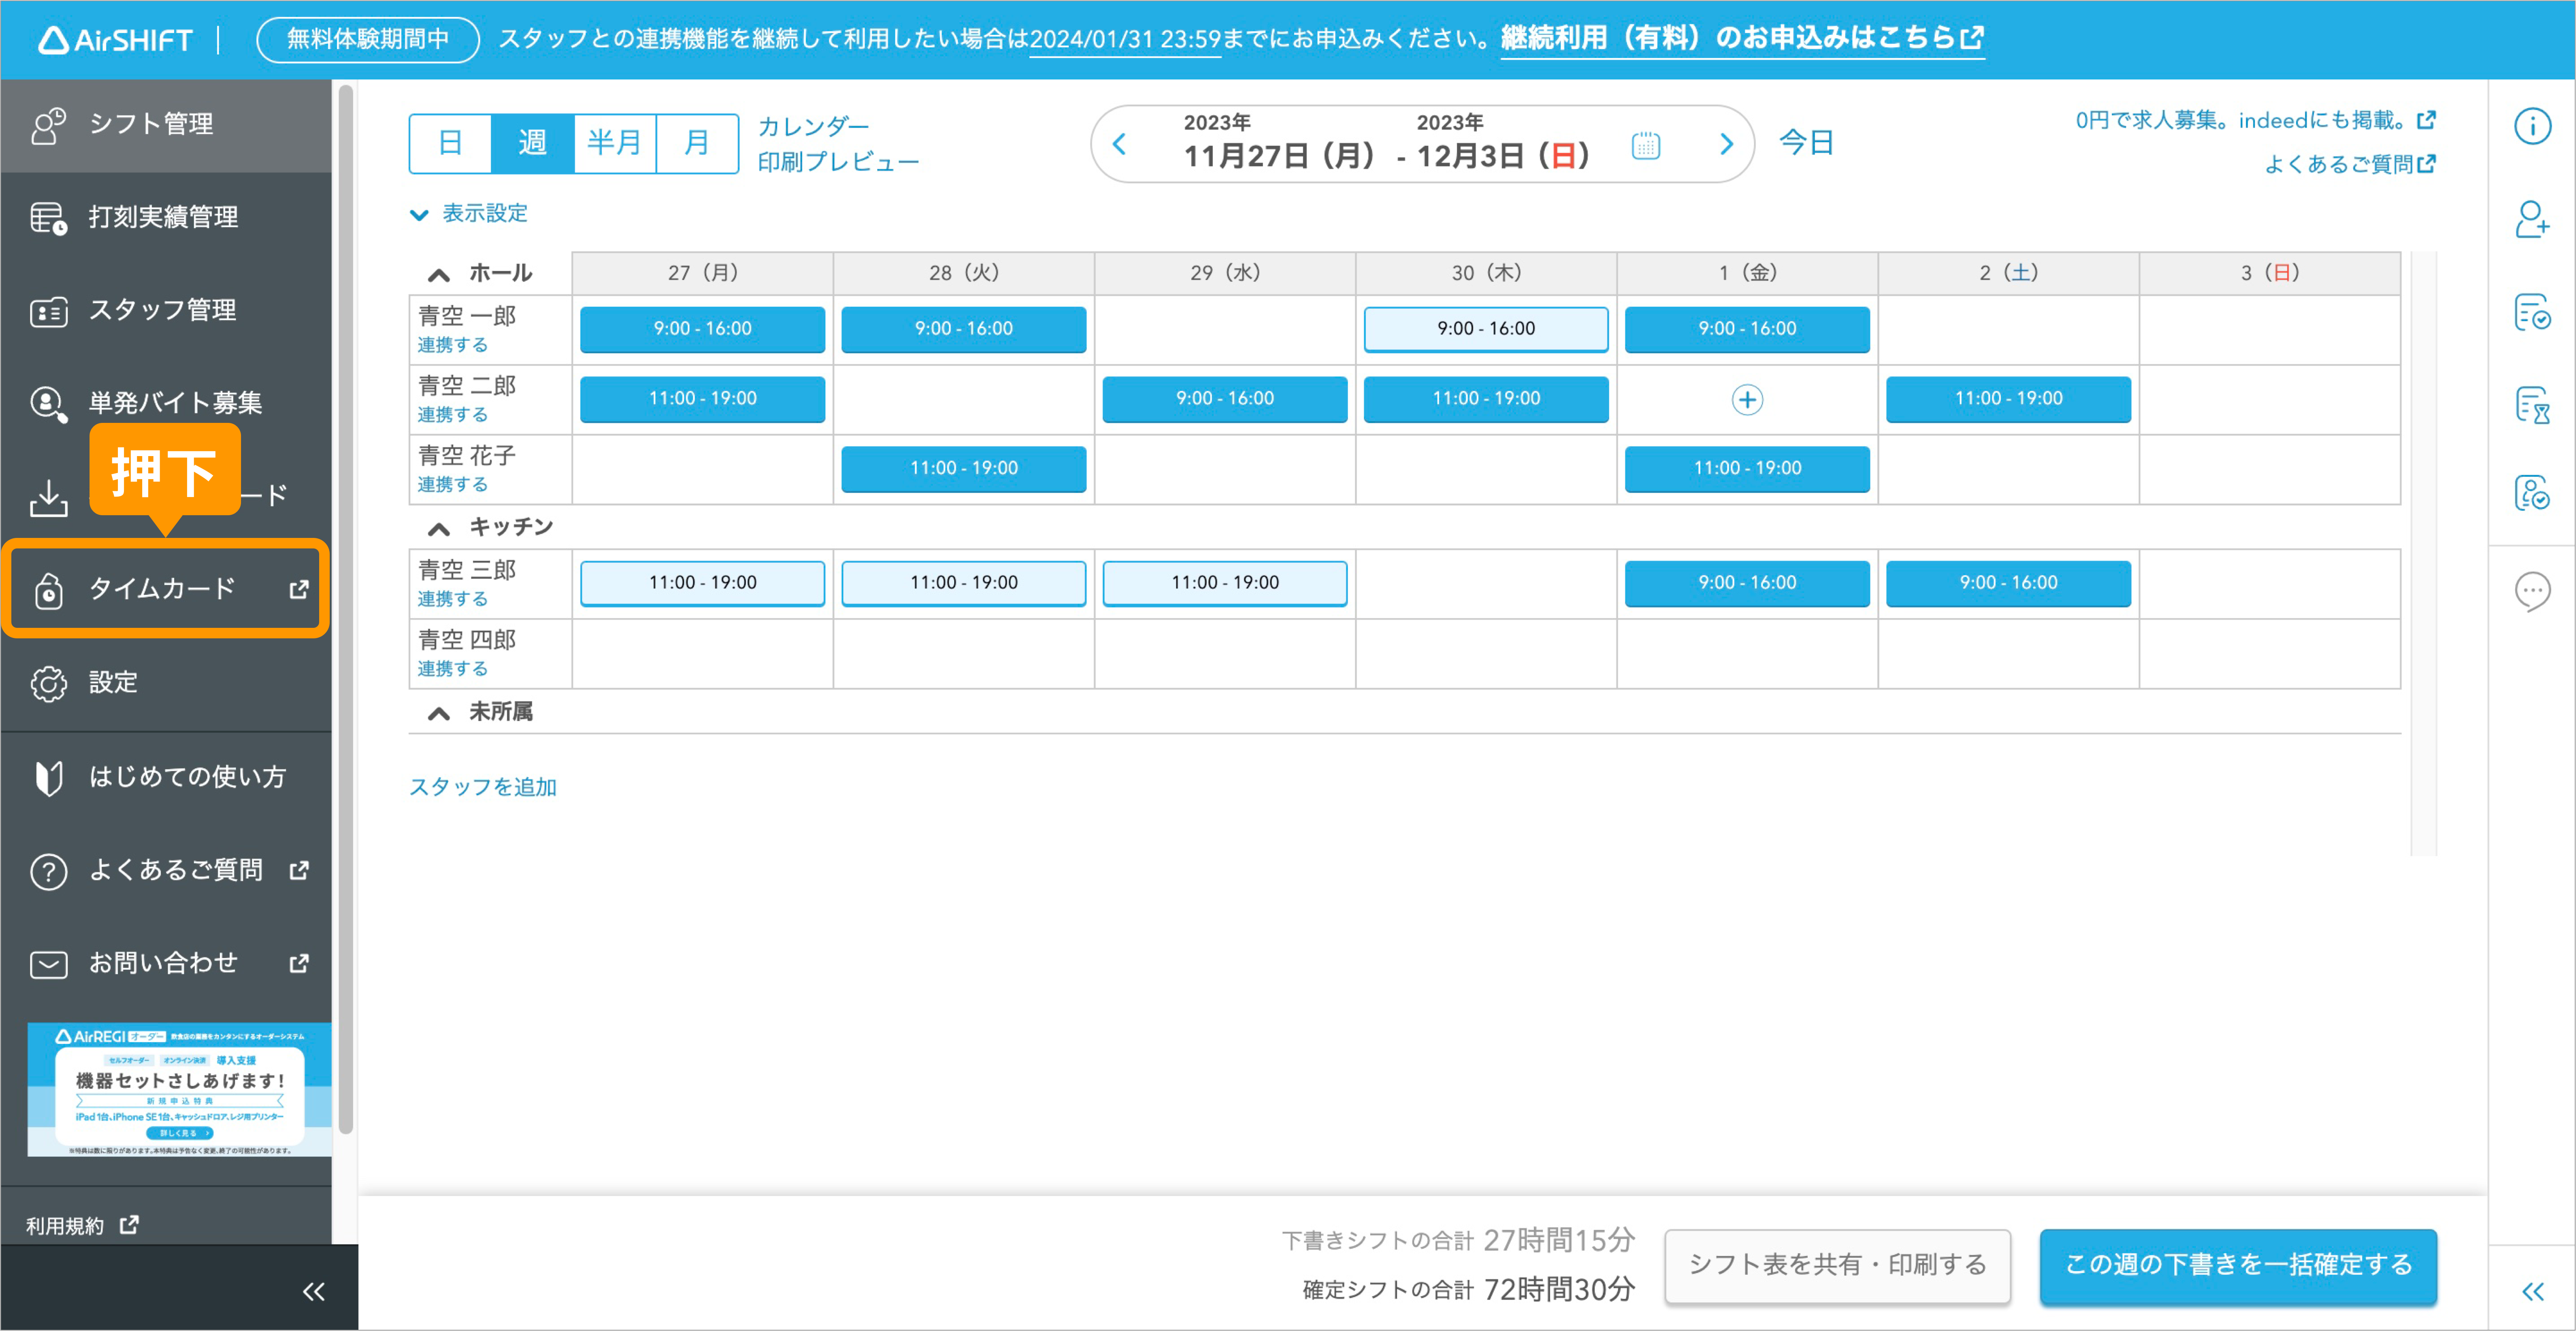Click the AirREGI オーダー banner ad
2576x1331 pixels.
point(179,1089)
